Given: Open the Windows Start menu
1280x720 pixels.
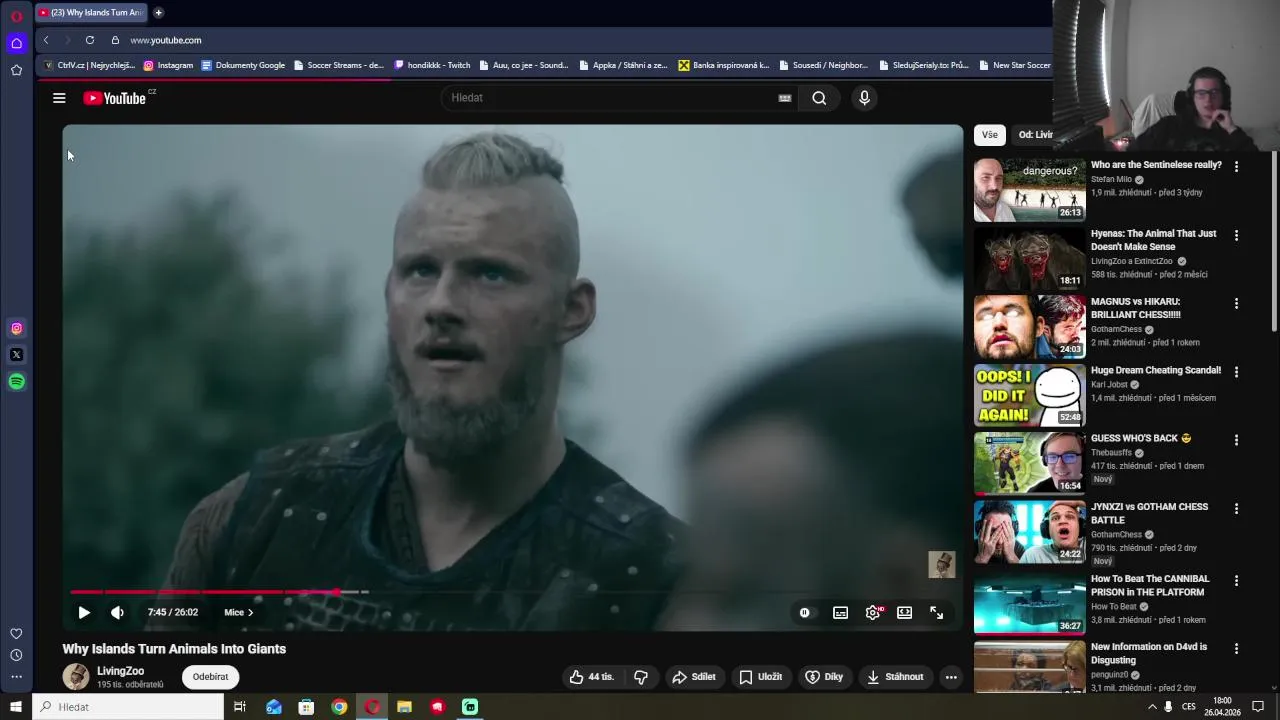Looking at the screenshot, I should [x=16, y=707].
